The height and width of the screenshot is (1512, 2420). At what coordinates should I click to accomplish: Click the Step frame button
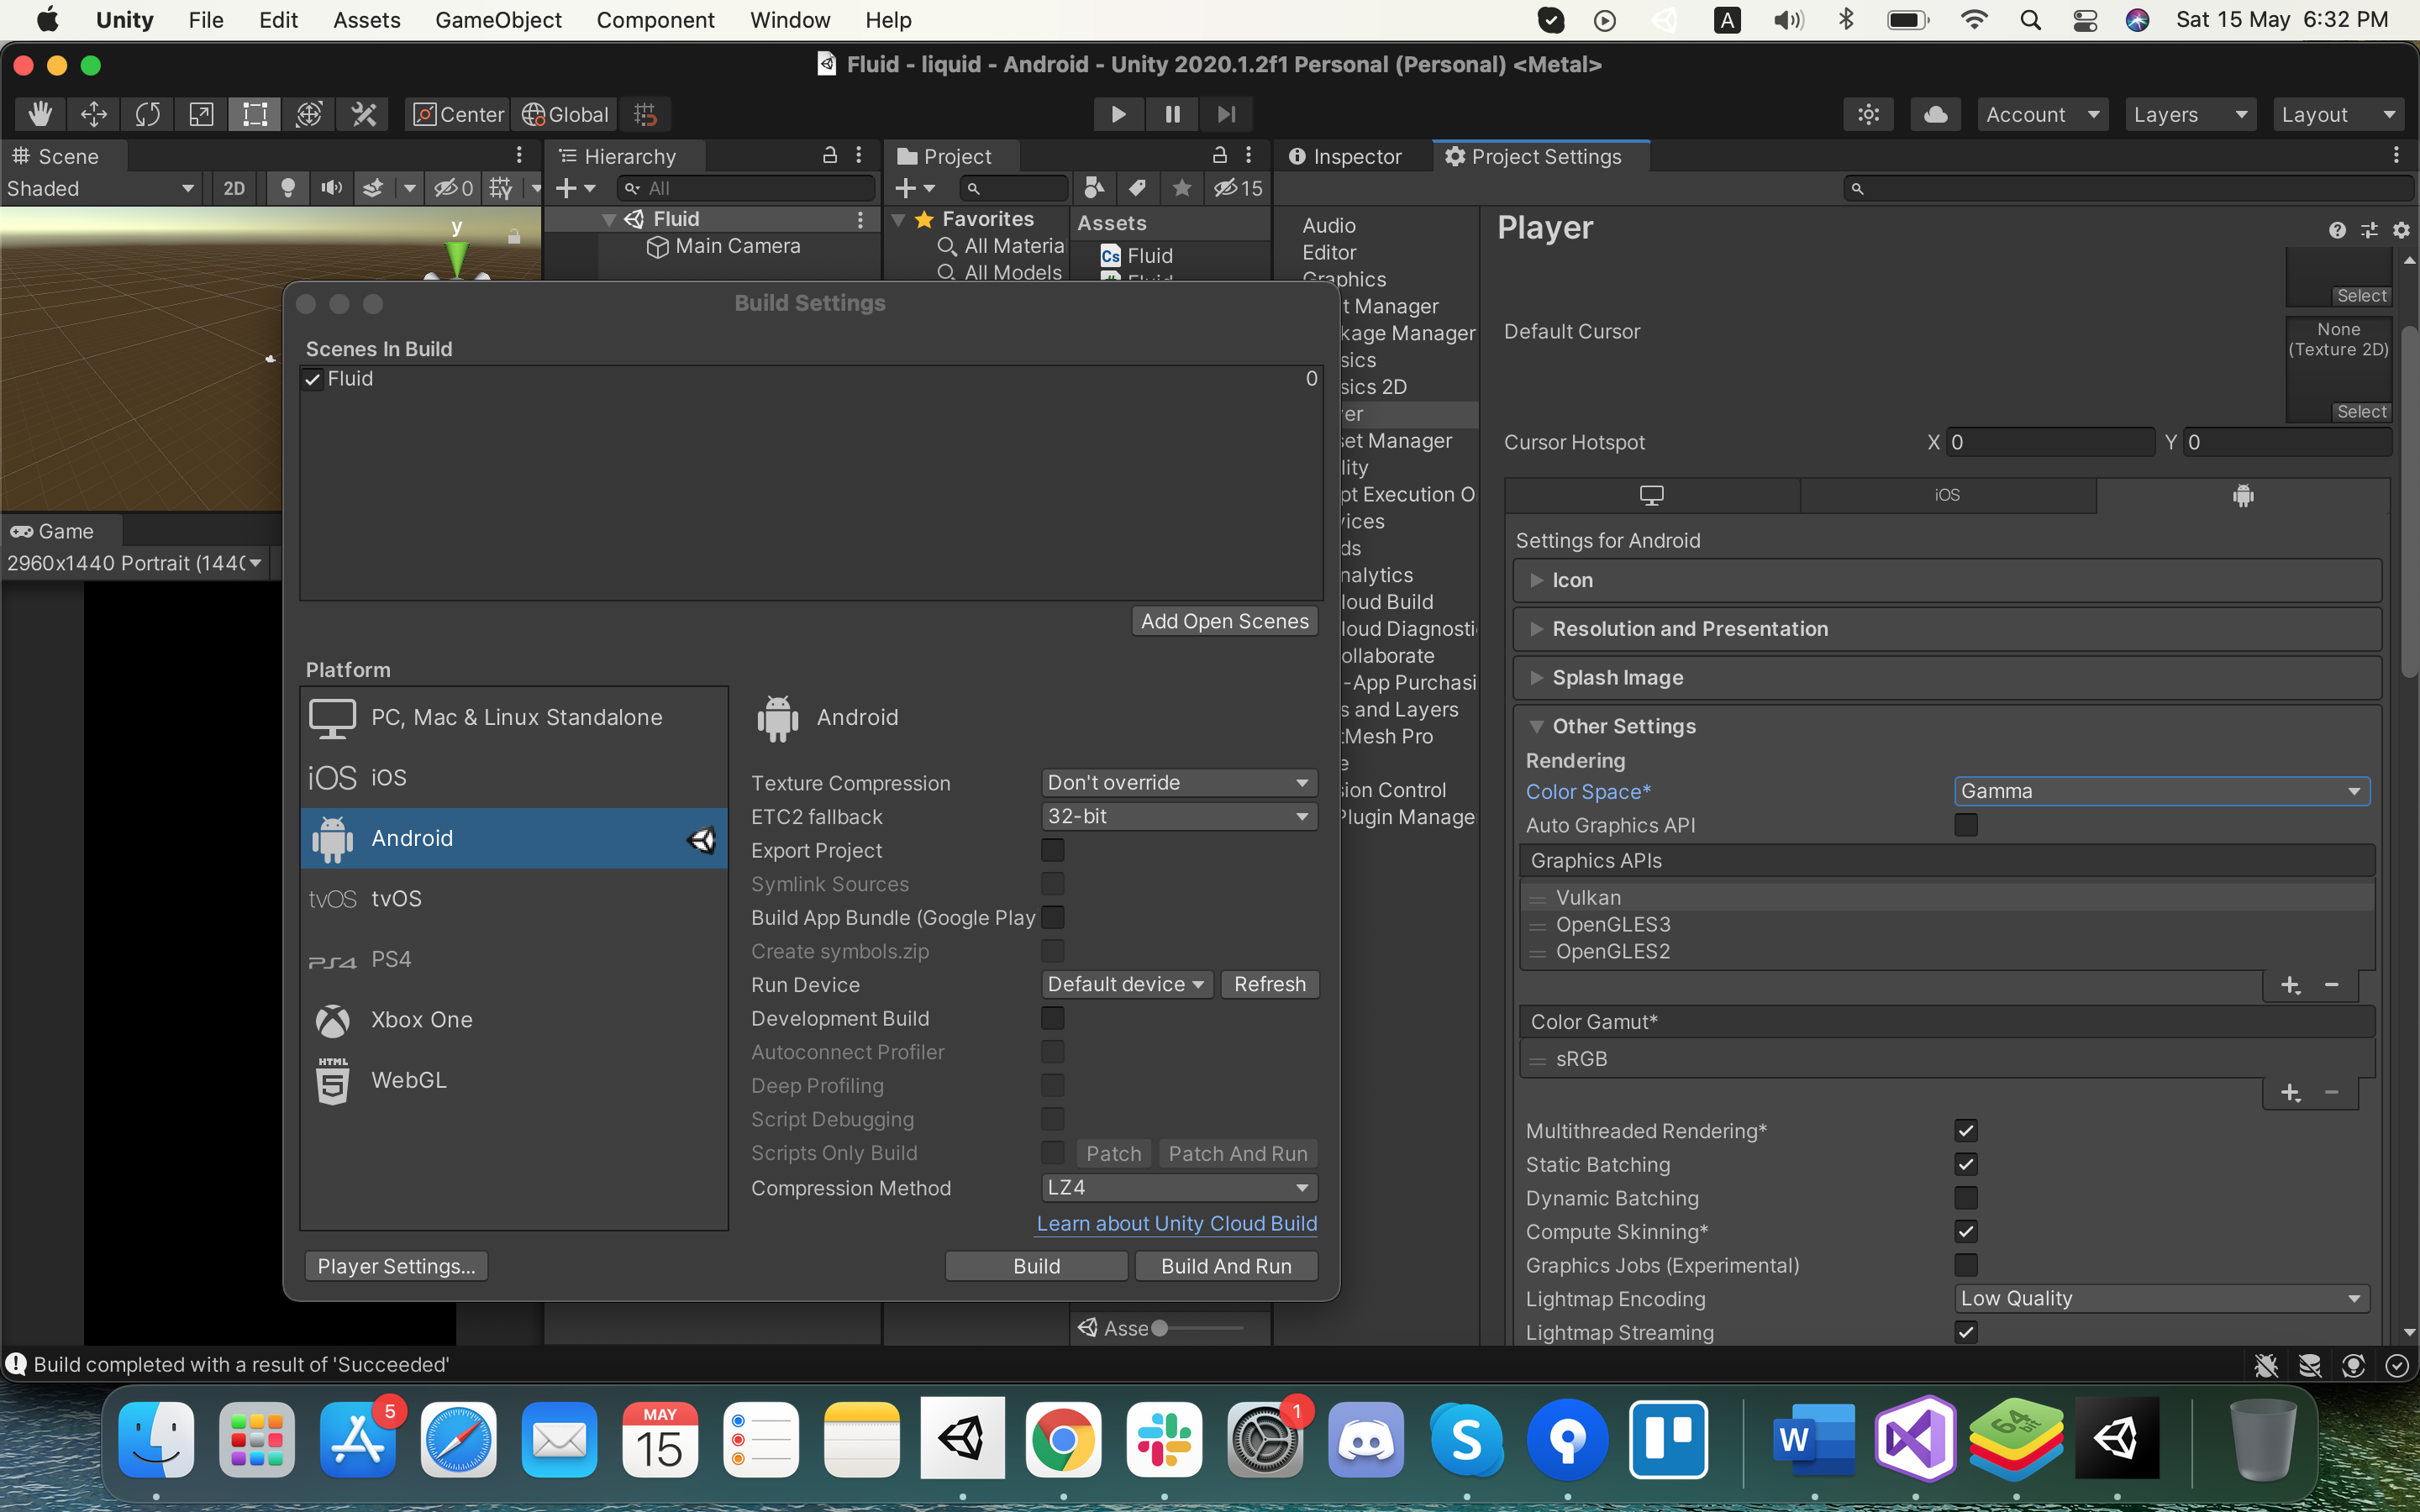point(1226,114)
